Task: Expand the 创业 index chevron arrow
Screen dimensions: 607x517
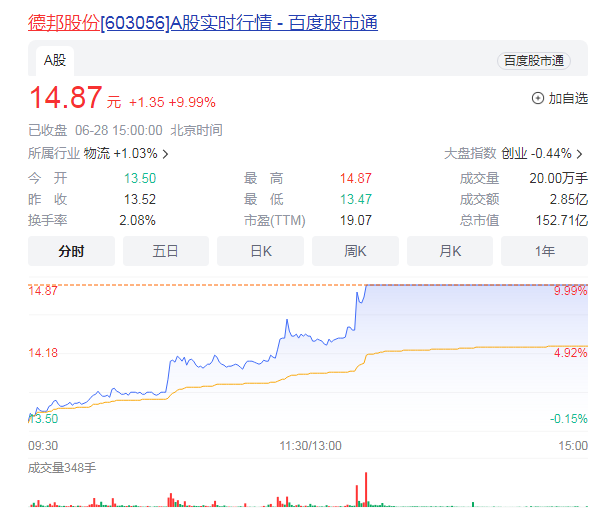Action: coord(579,154)
